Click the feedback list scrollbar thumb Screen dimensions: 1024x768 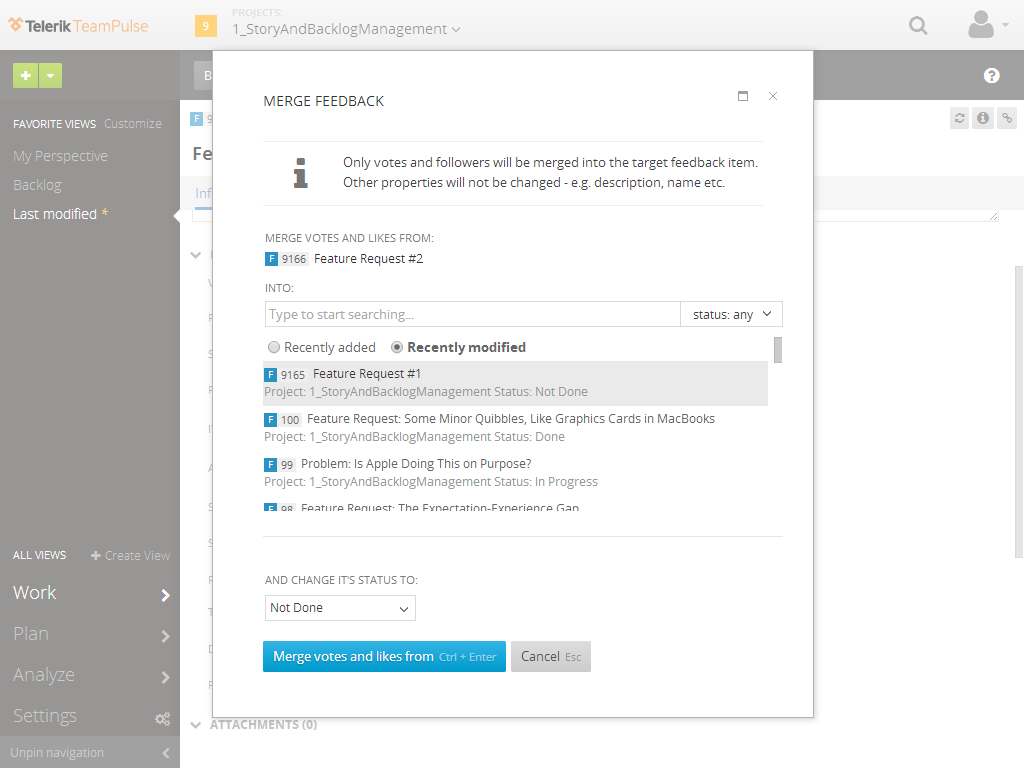click(778, 349)
